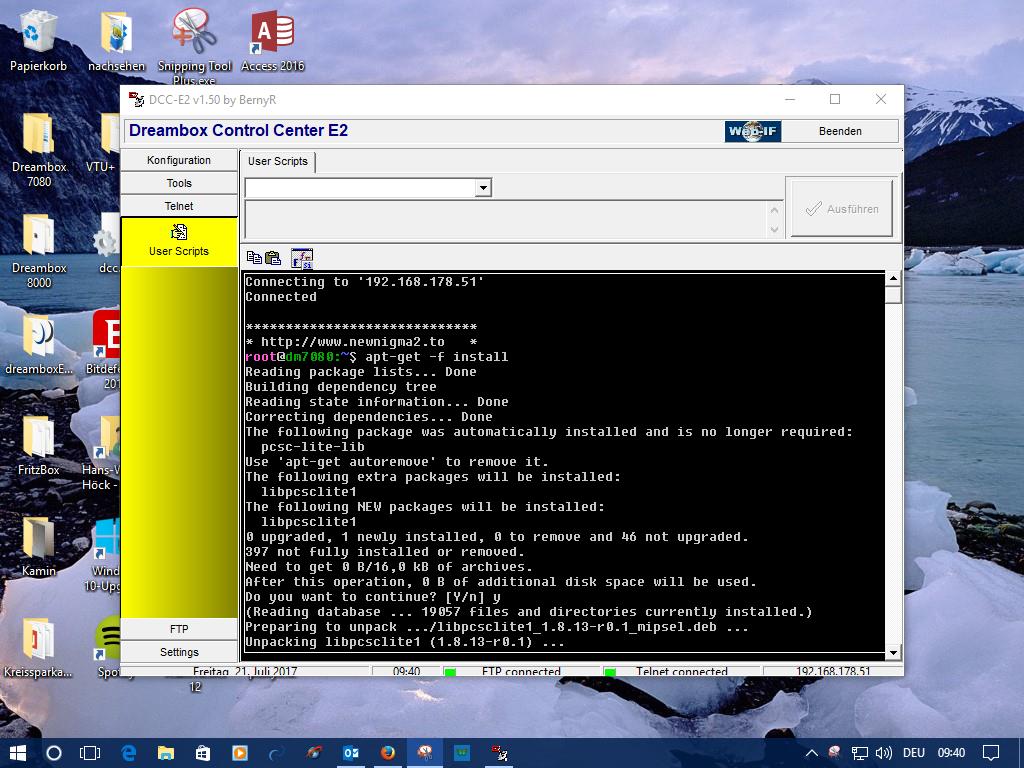Open Microsoft Edge in the taskbar
The height and width of the screenshot is (768, 1024).
tap(129, 753)
